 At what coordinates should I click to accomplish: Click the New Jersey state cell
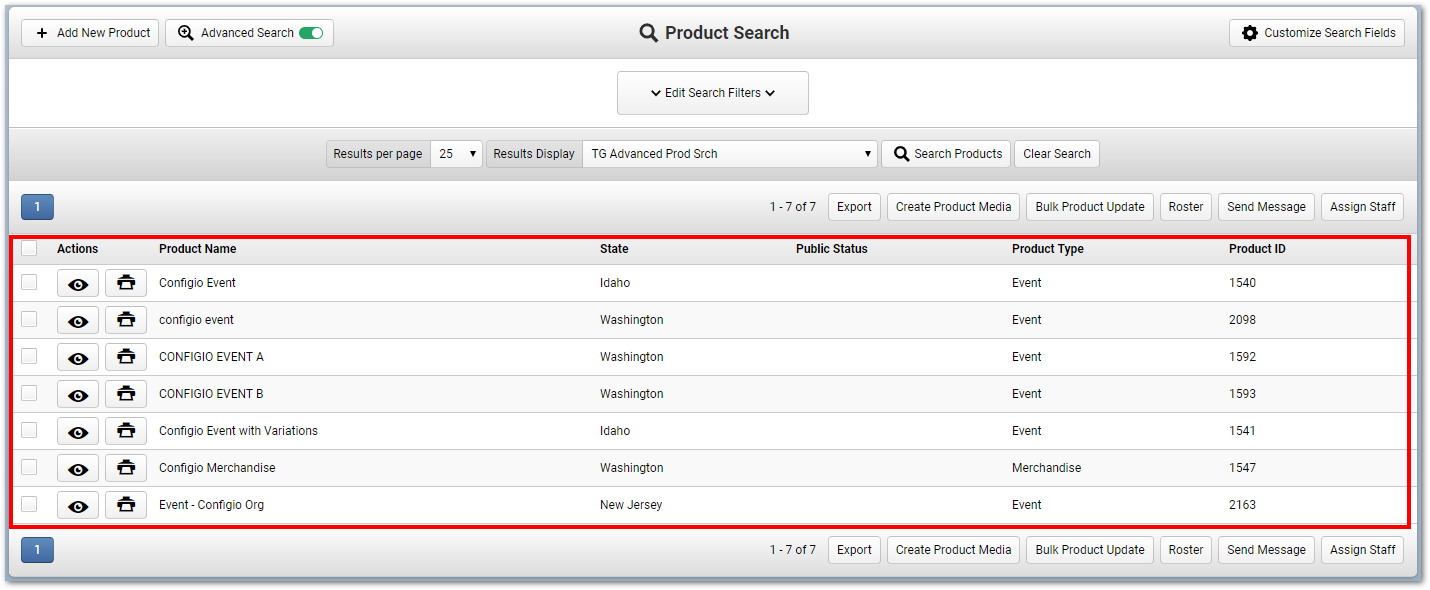pos(631,505)
